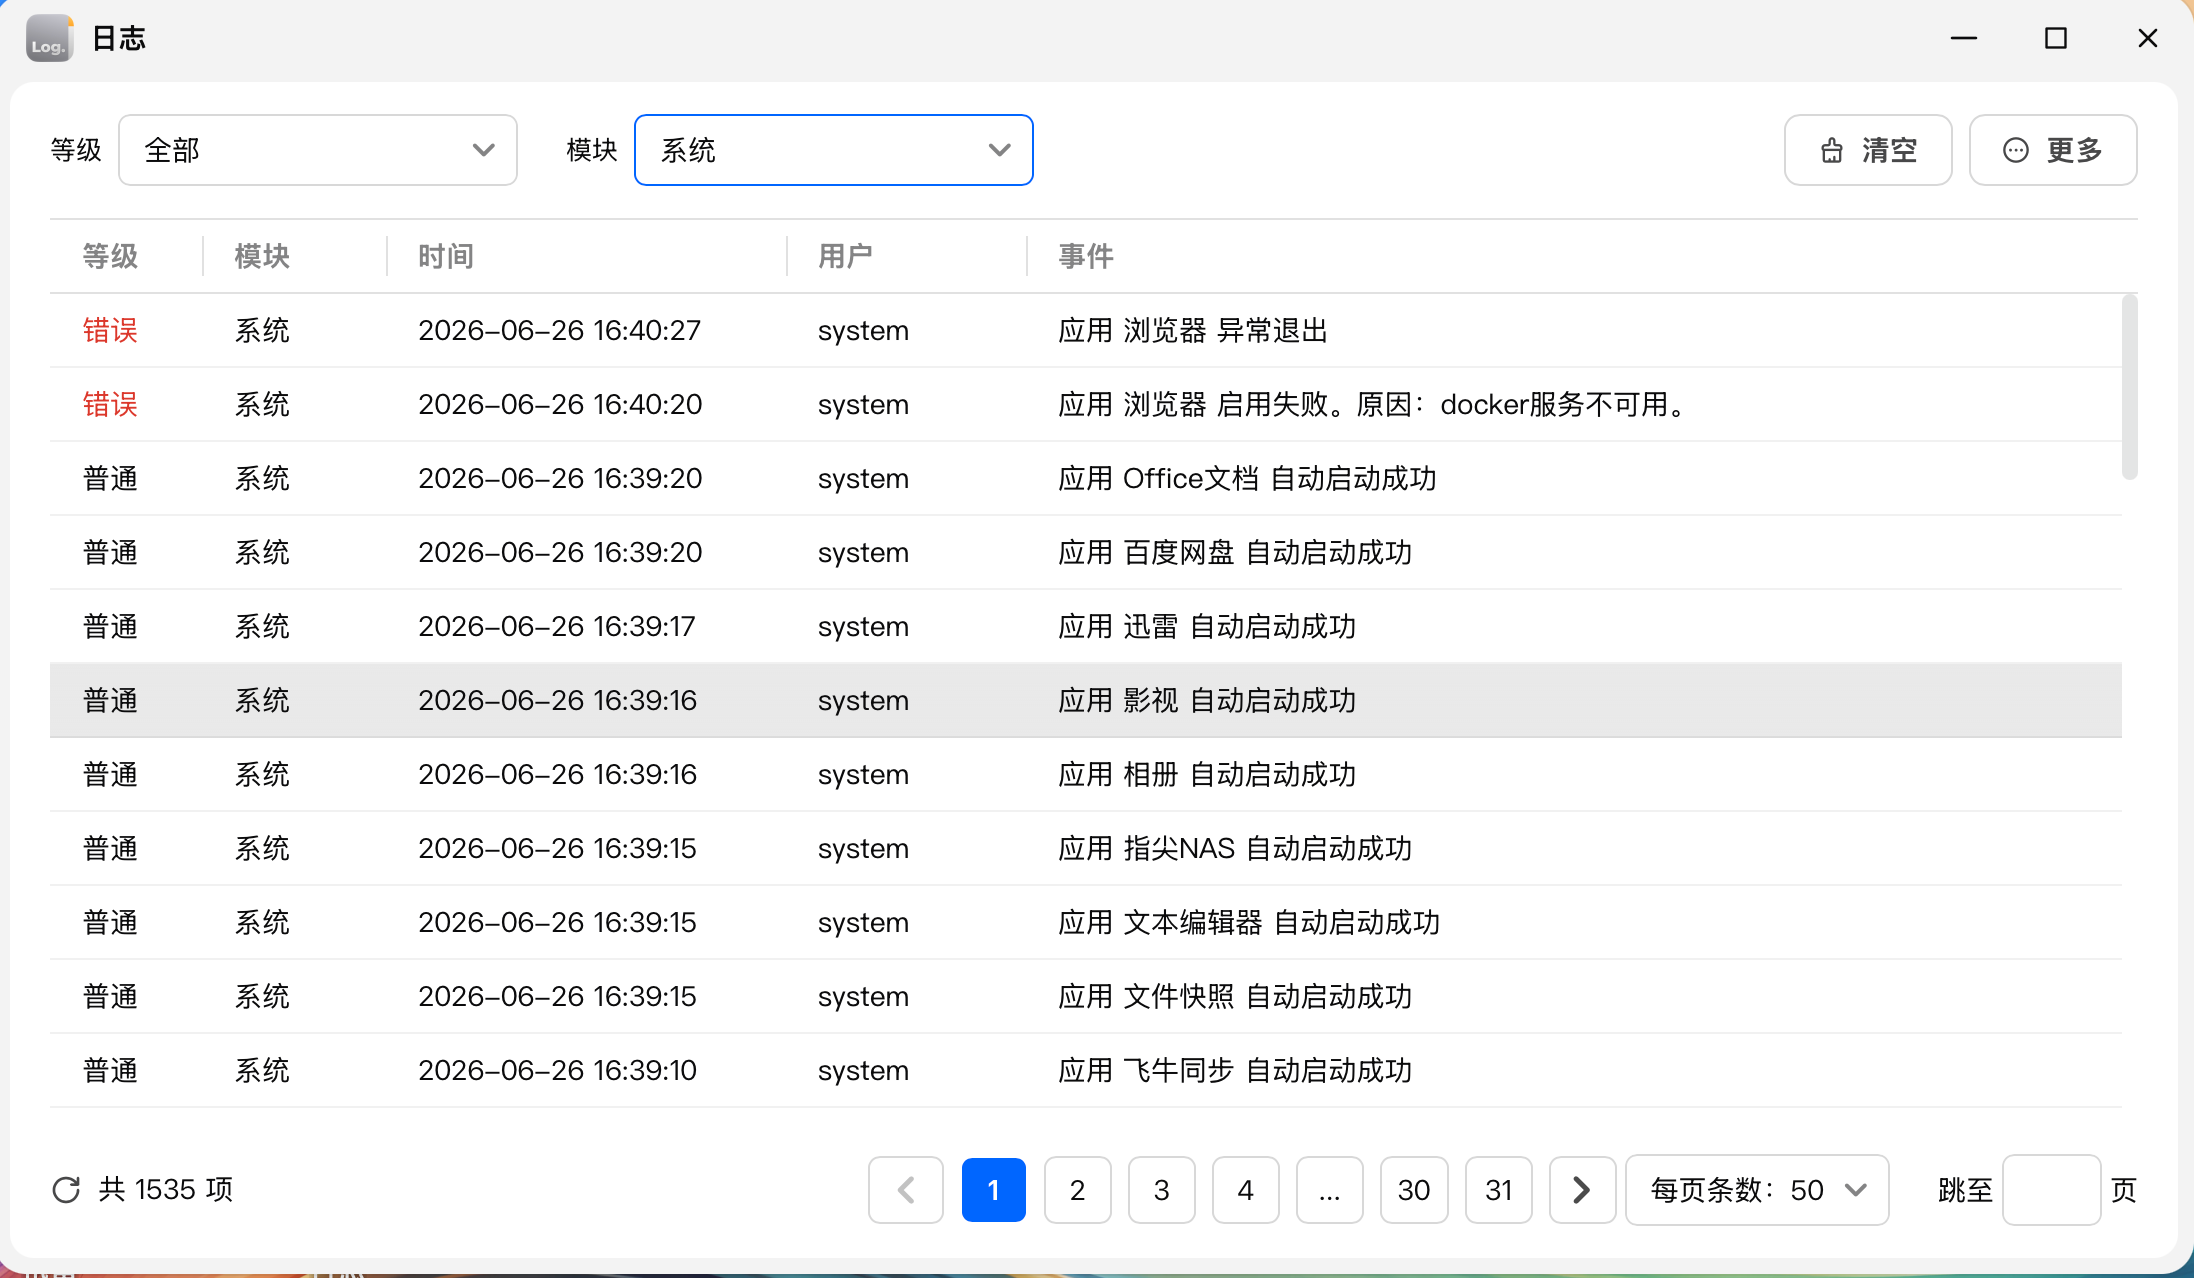Click the Log app icon in title bar
The width and height of the screenshot is (2194, 1278).
49,38
